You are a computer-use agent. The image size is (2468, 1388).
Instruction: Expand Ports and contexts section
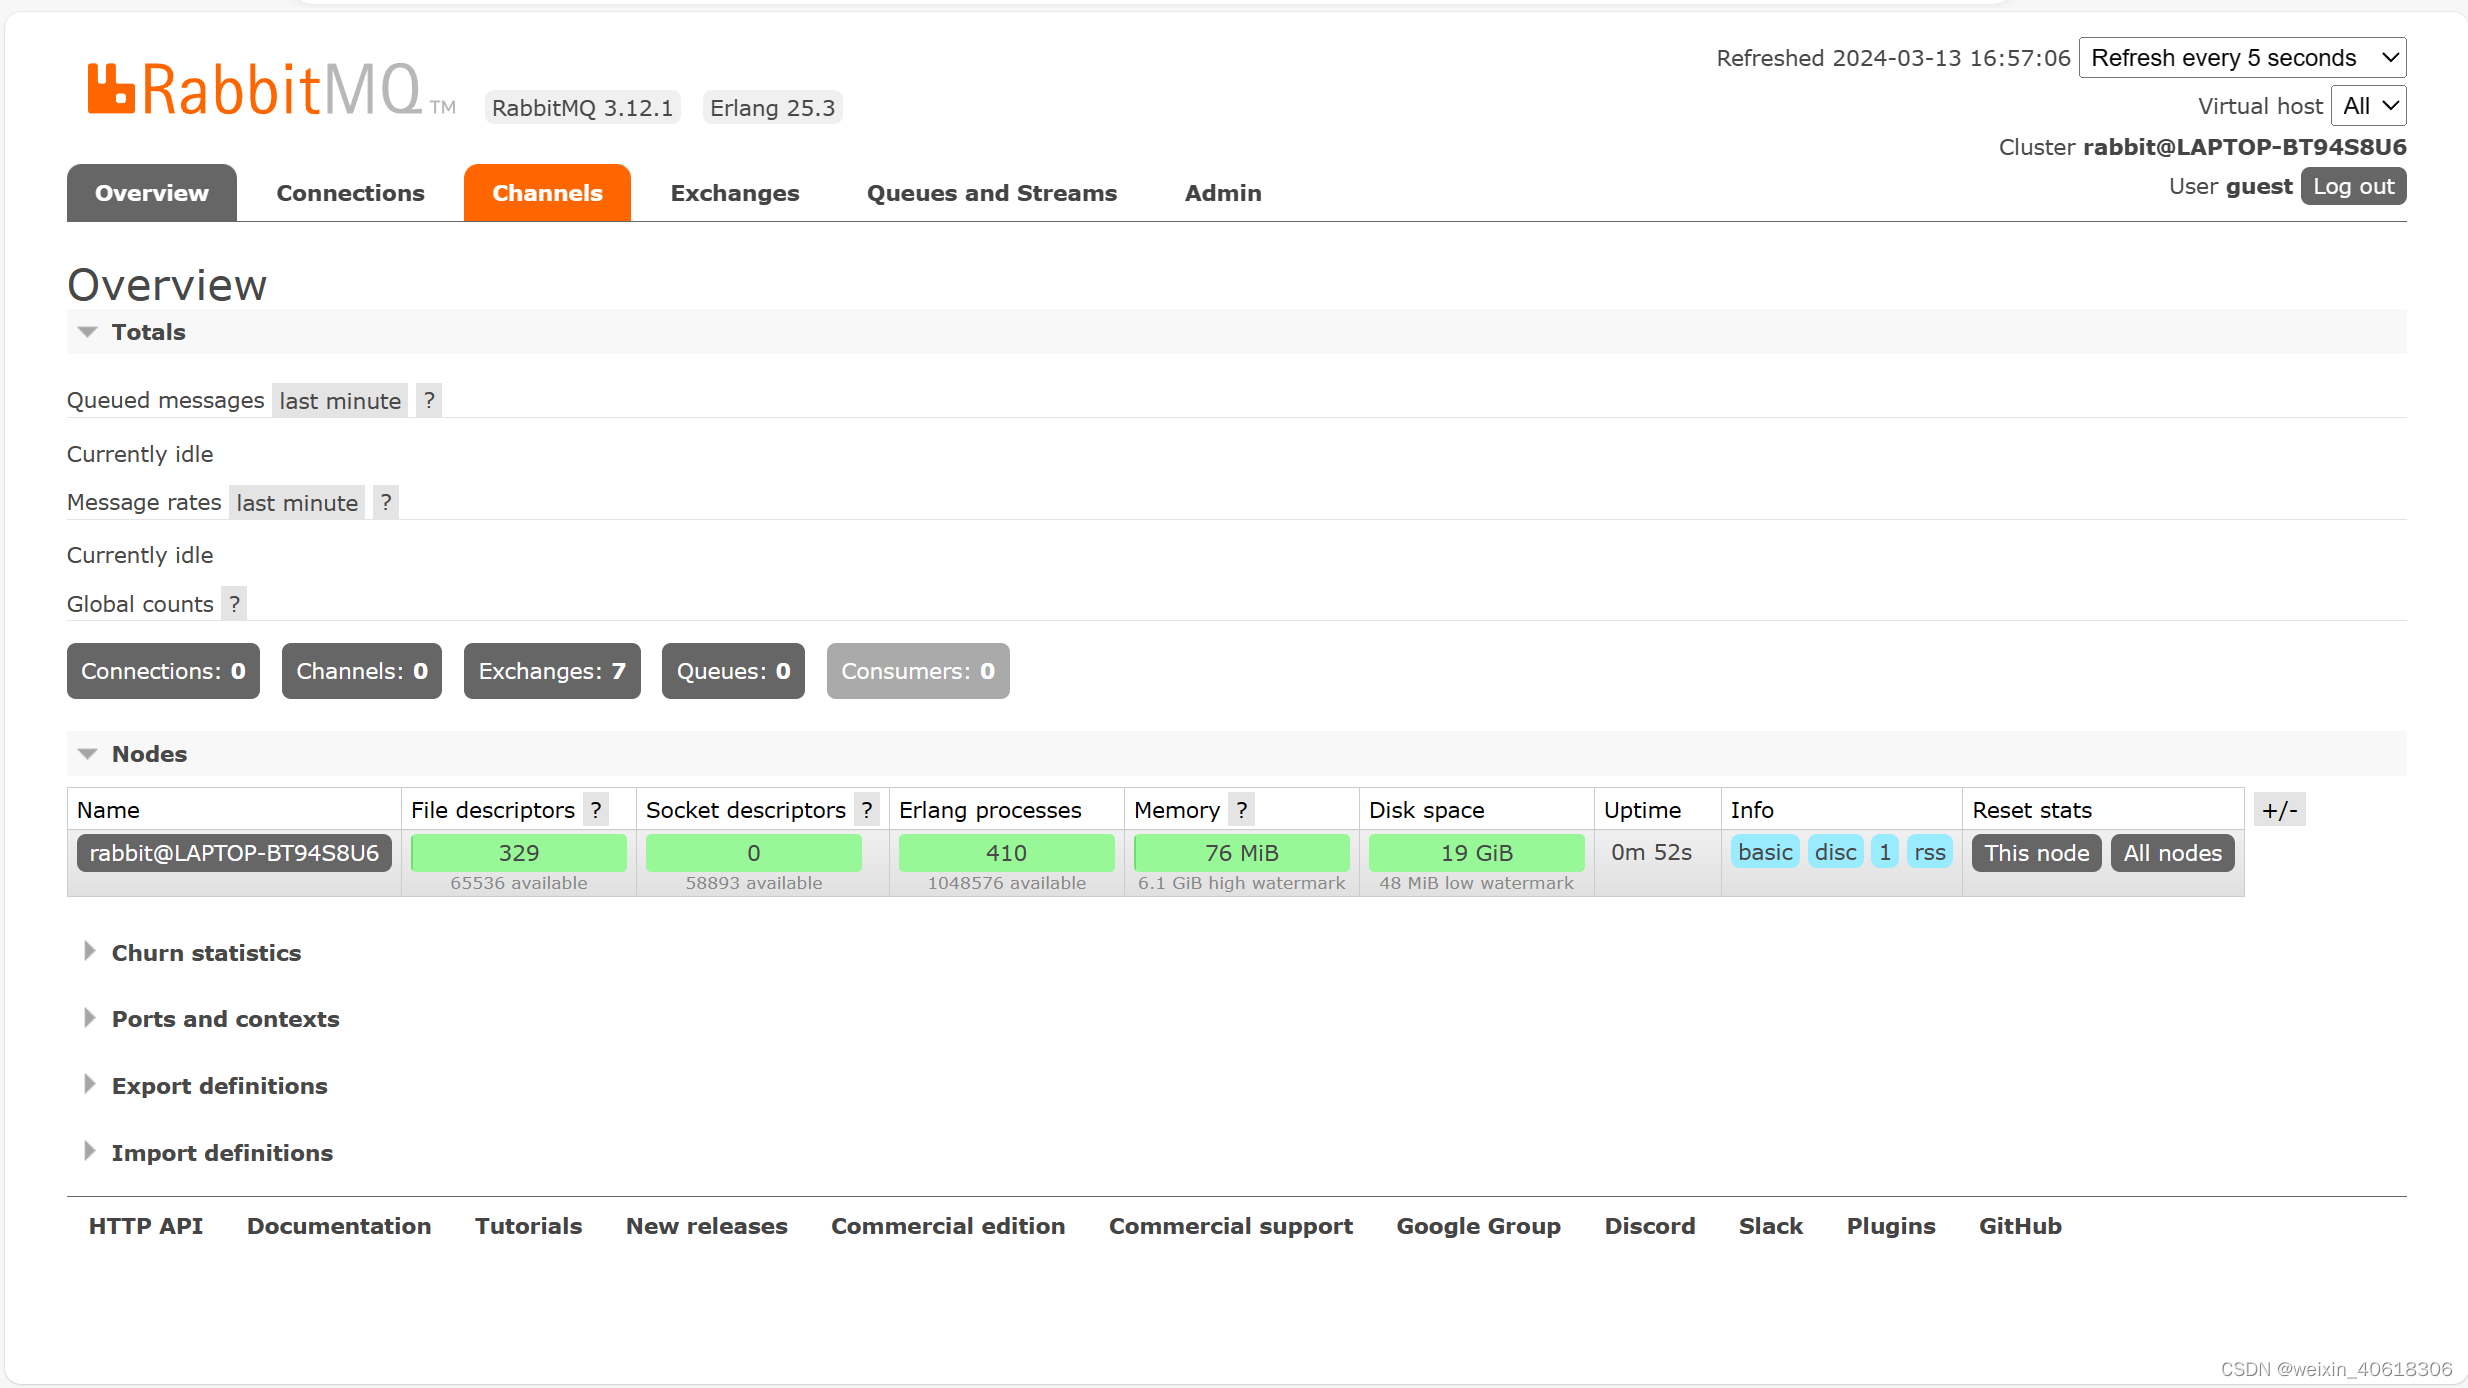225,1019
